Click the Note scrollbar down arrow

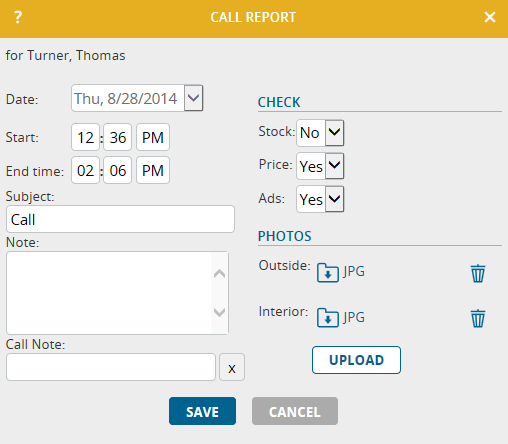pos(219,312)
